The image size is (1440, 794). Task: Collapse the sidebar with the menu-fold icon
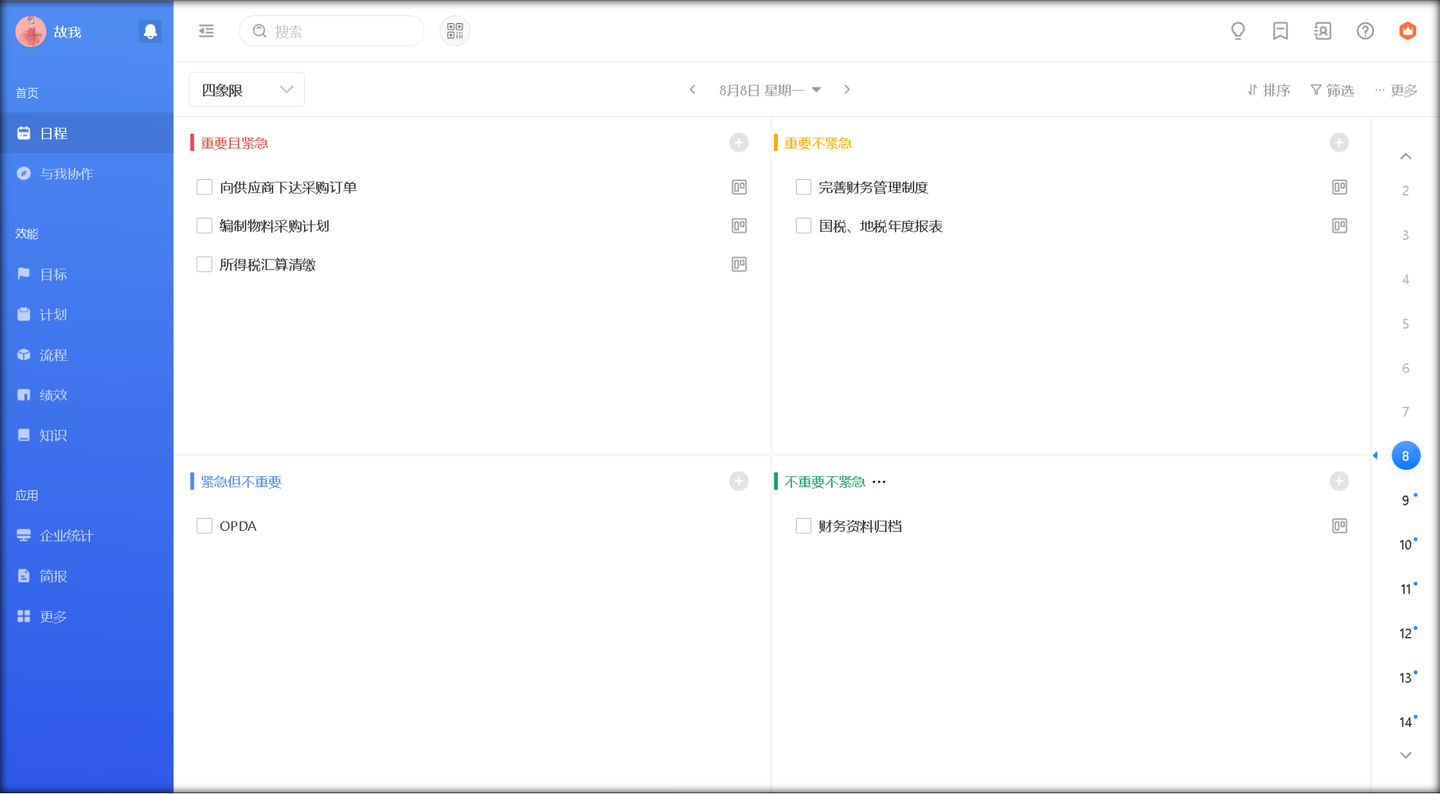[206, 32]
